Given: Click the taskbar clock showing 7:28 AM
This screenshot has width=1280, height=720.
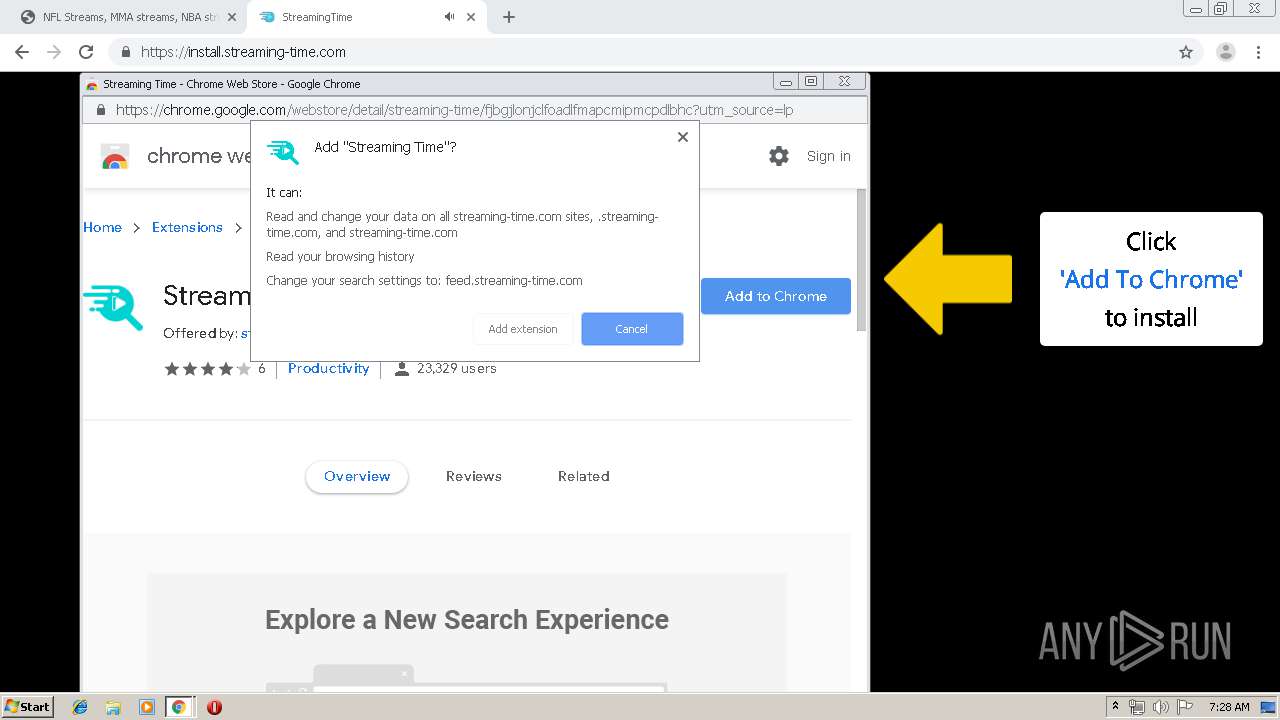Looking at the screenshot, I should pos(1229,707).
